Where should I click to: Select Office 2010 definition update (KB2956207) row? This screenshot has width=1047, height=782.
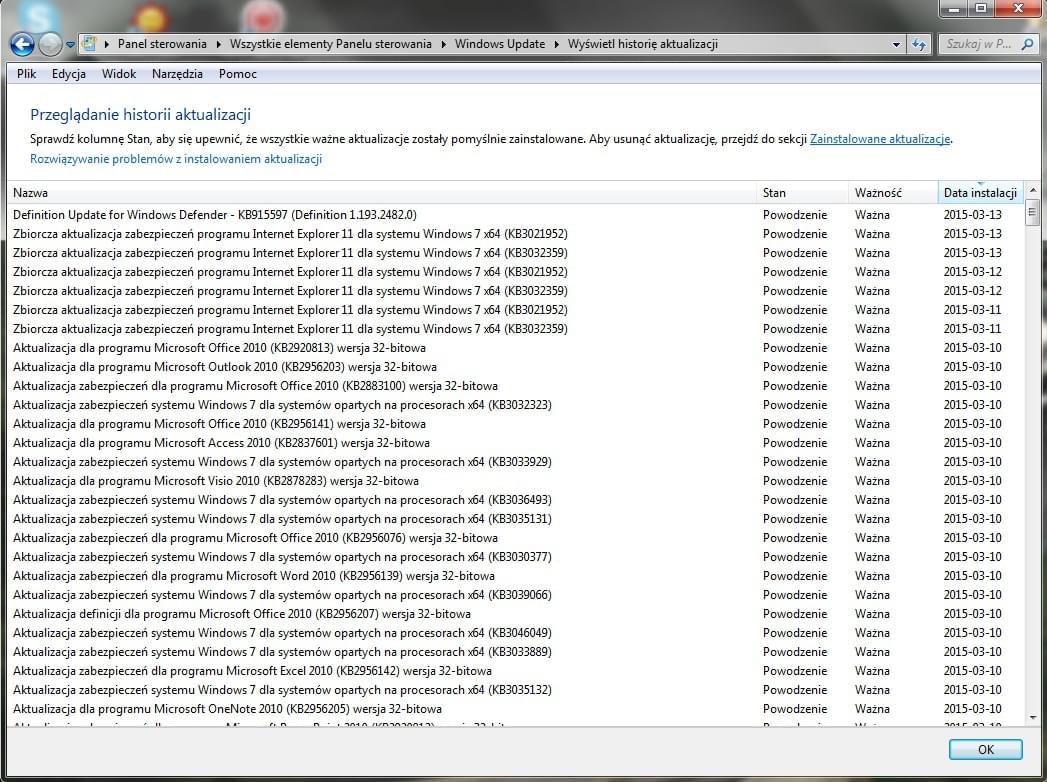tap(514, 614)
